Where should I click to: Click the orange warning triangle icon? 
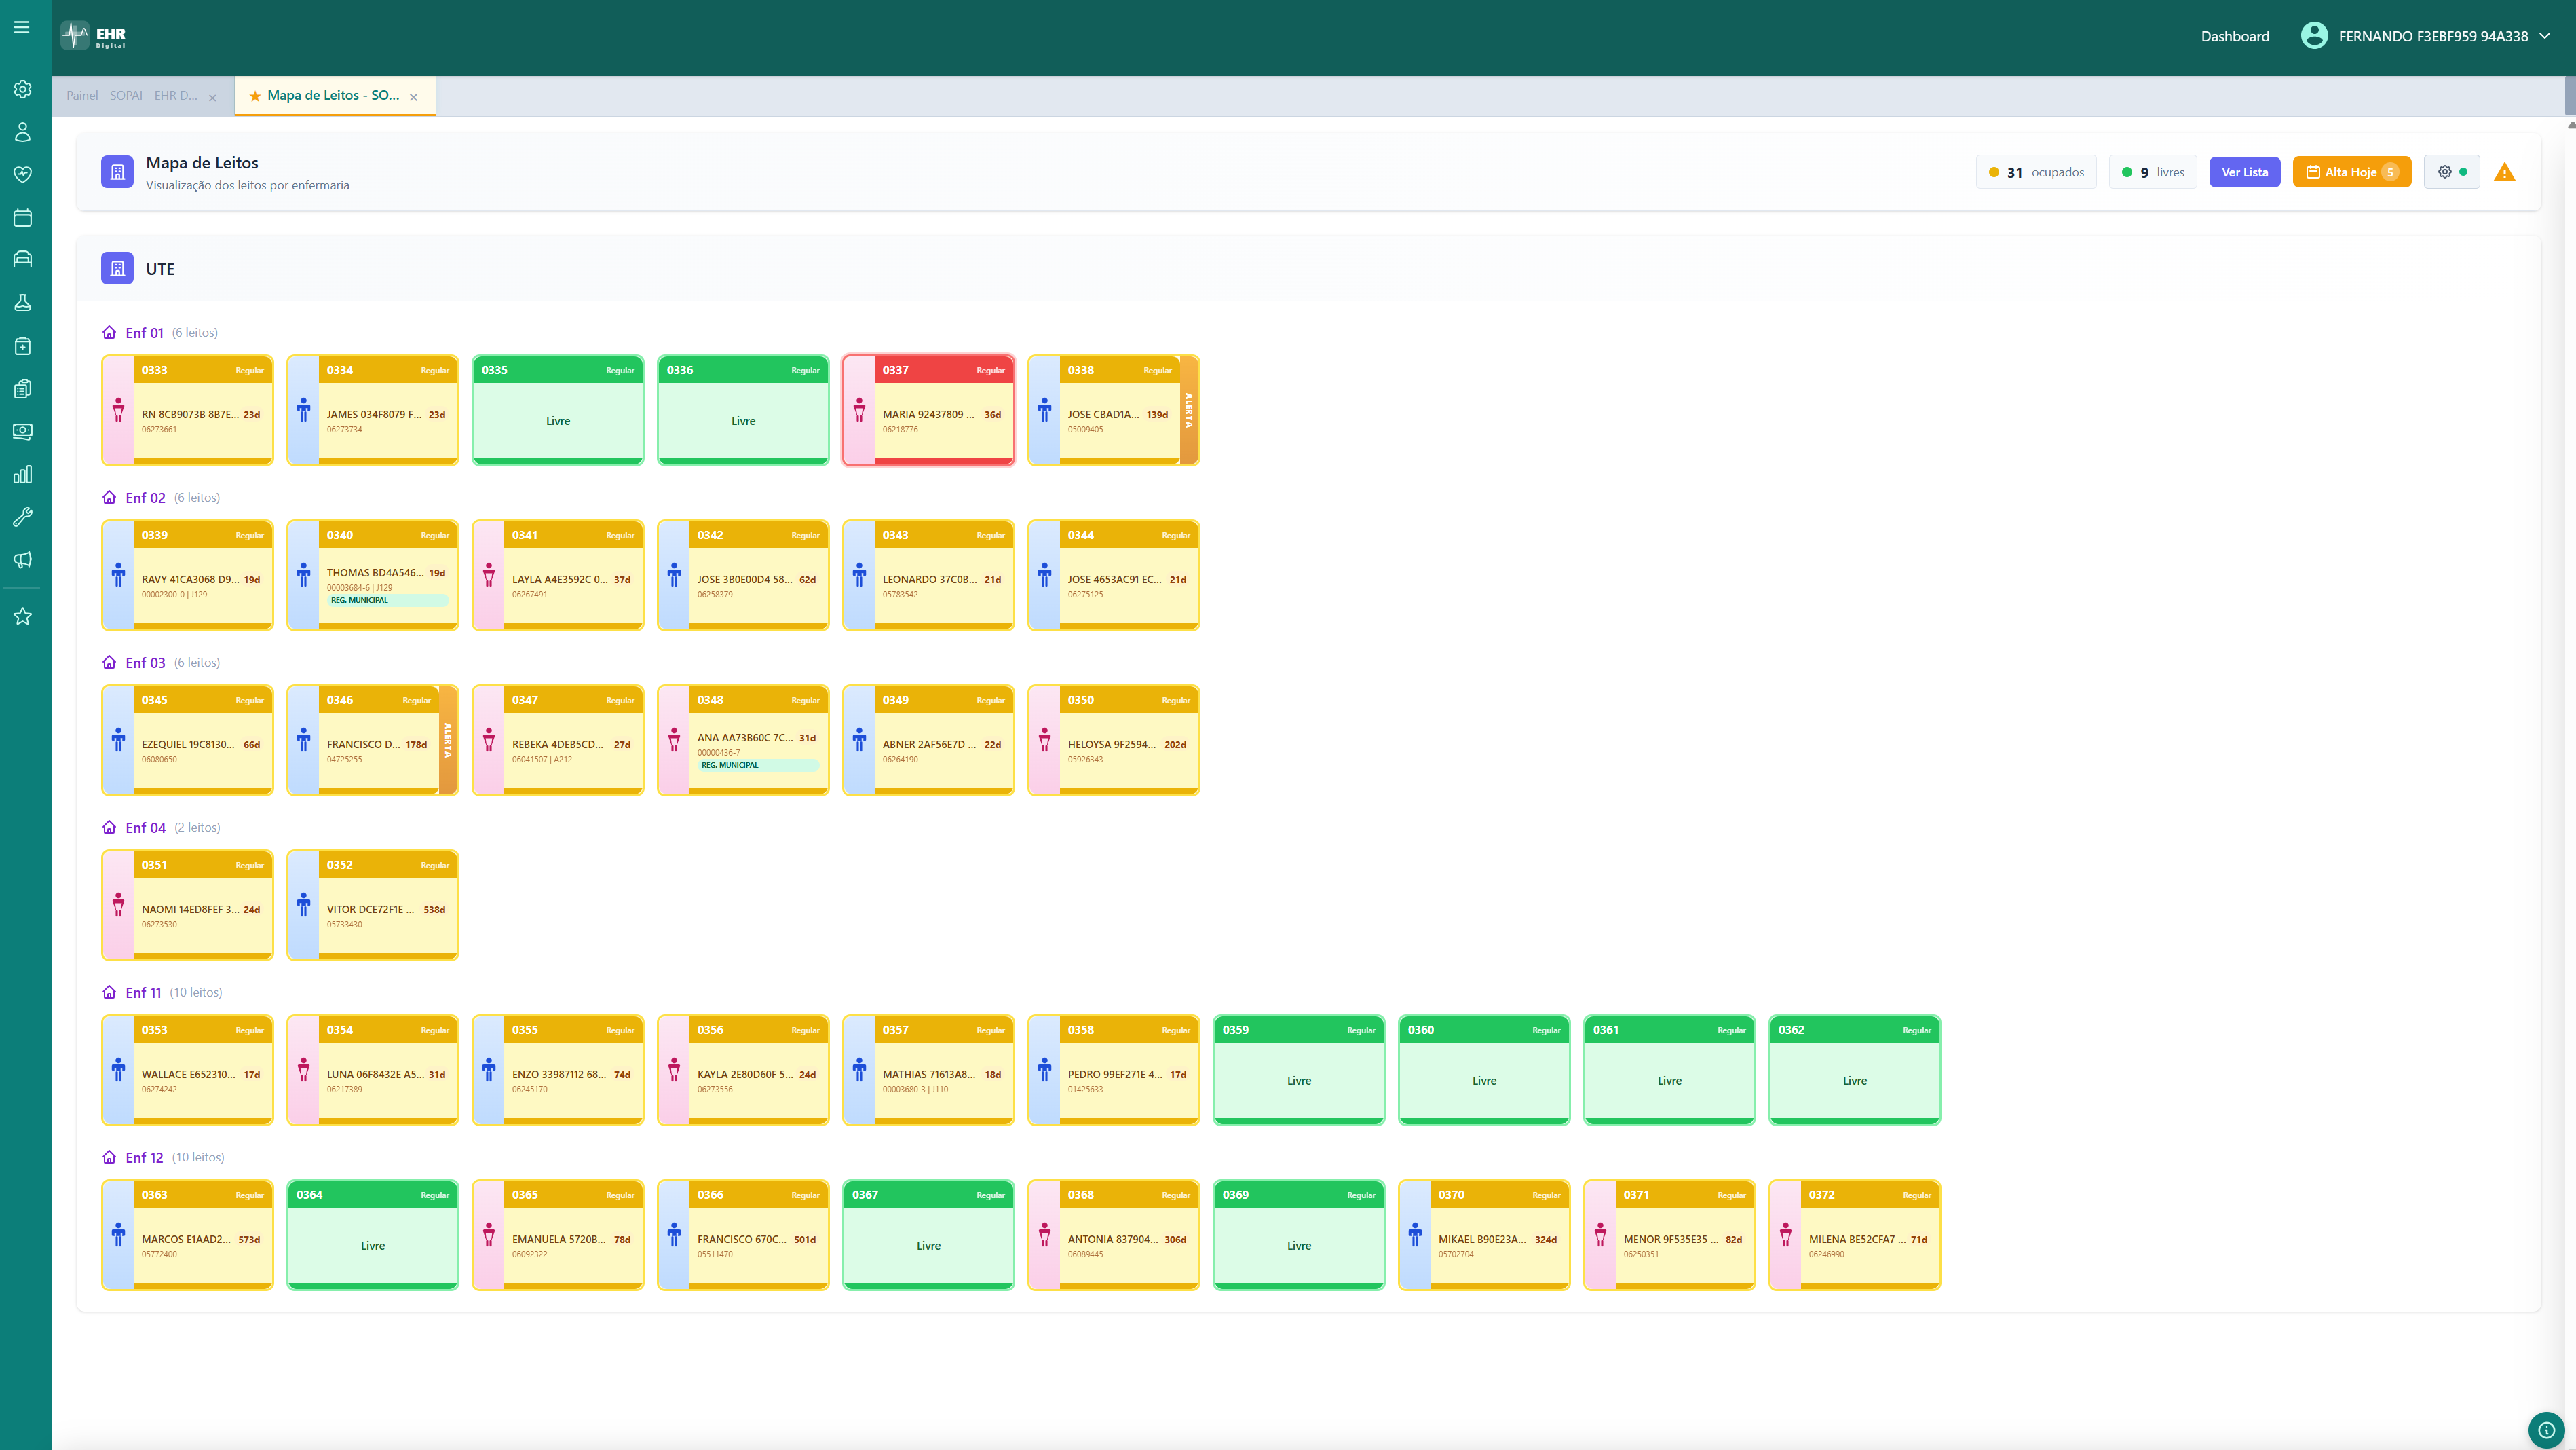(2504, 172)
